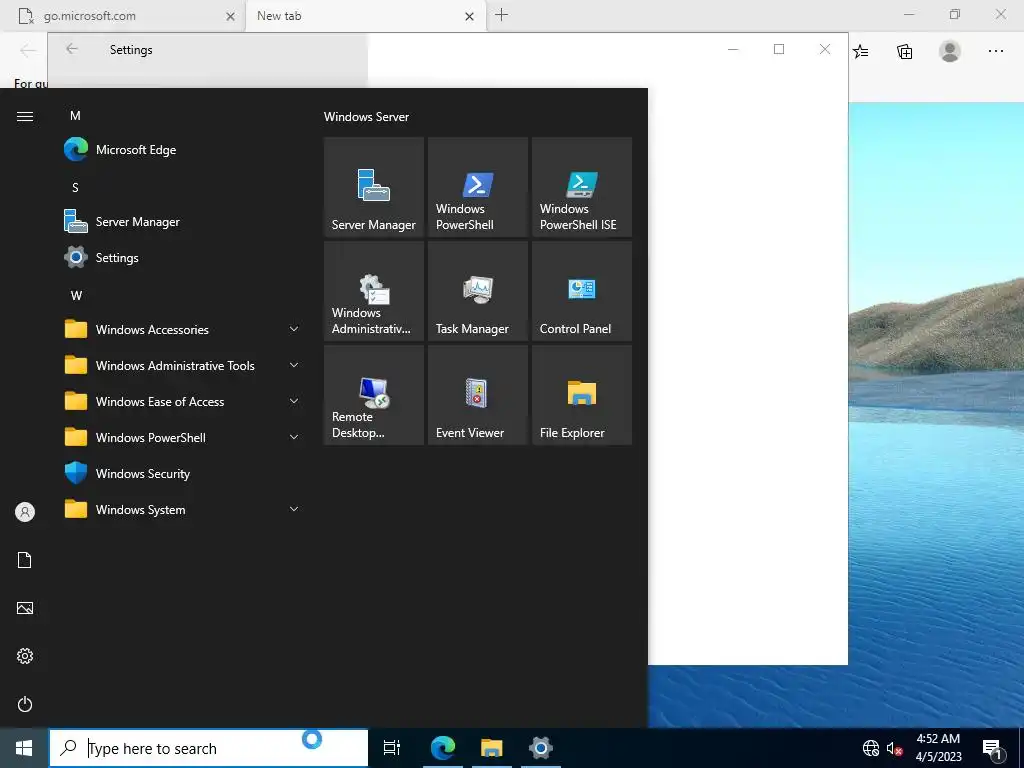Click the Power icon in Start sidebar
The height and width of the screenshot is (768, 1024).
(x=25, y=704)
